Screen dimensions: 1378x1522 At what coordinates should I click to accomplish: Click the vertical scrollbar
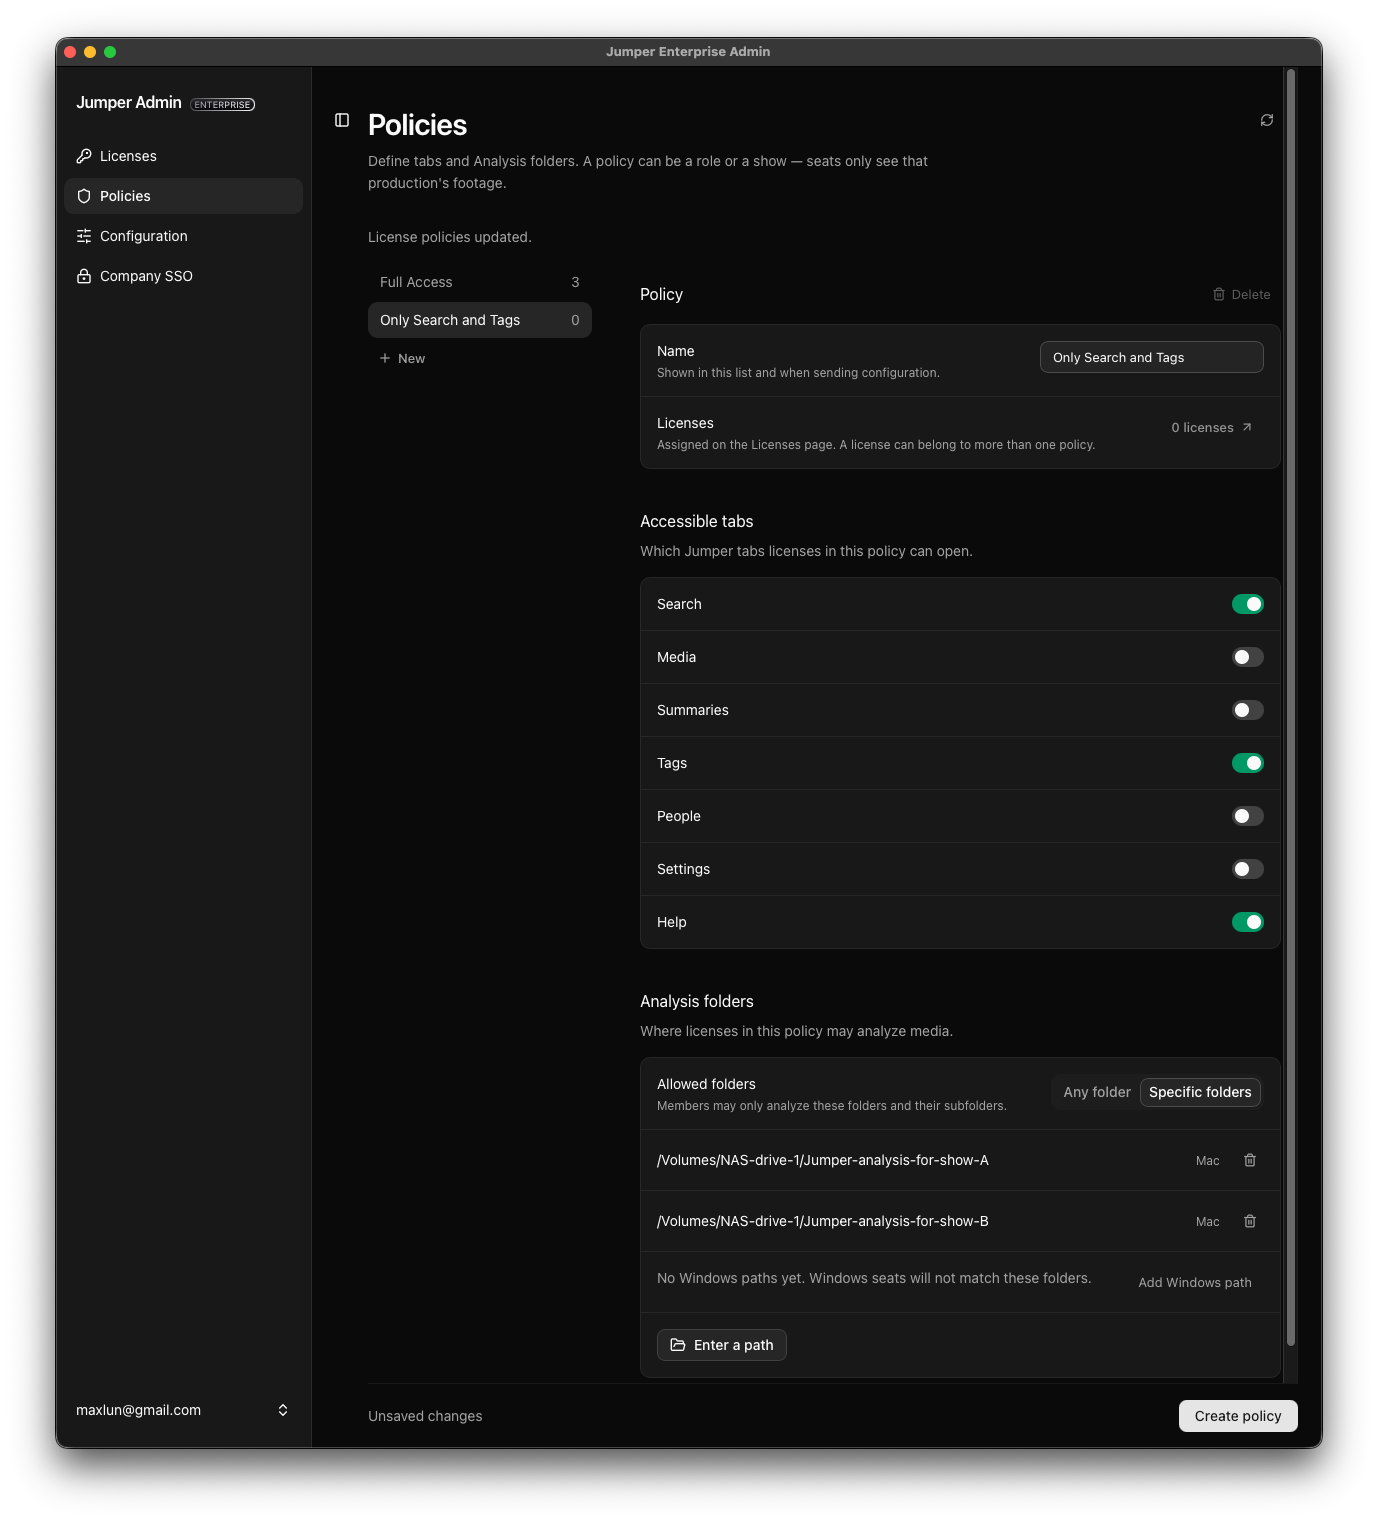point(1291,707)
